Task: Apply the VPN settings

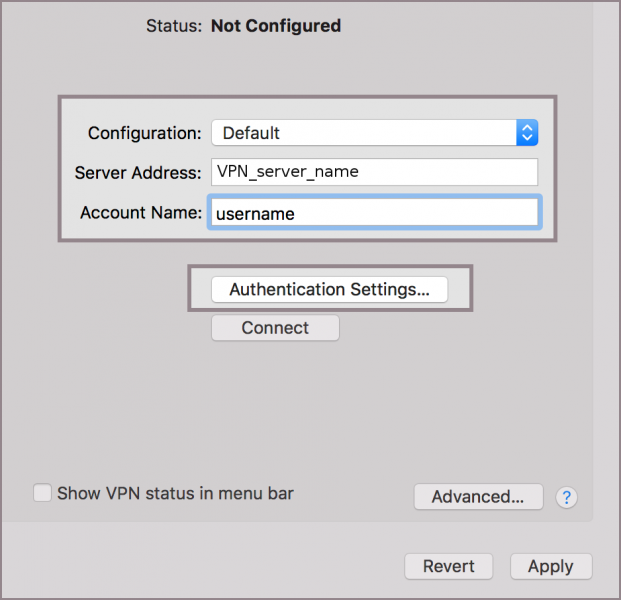Action: [550, 566]
